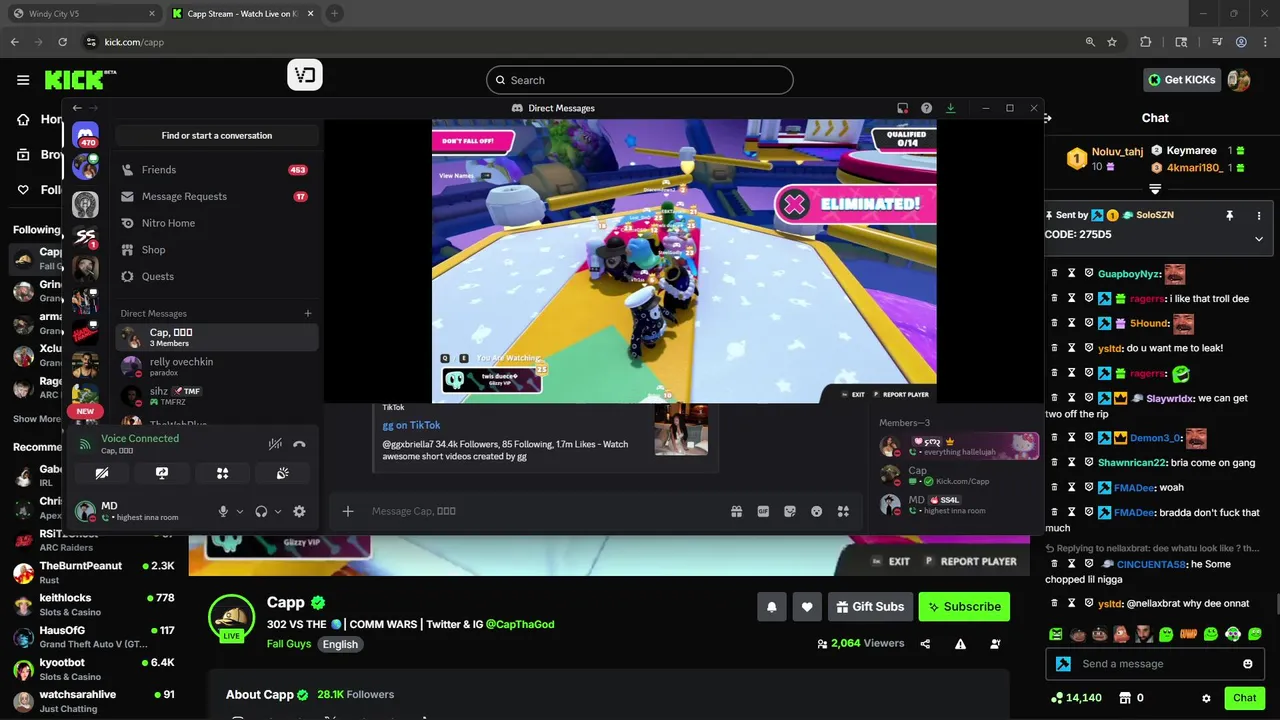Viewport: 1280px width, 720px height.
Task: Start an activity in Discord voice
Action: (x=222, y=474)
